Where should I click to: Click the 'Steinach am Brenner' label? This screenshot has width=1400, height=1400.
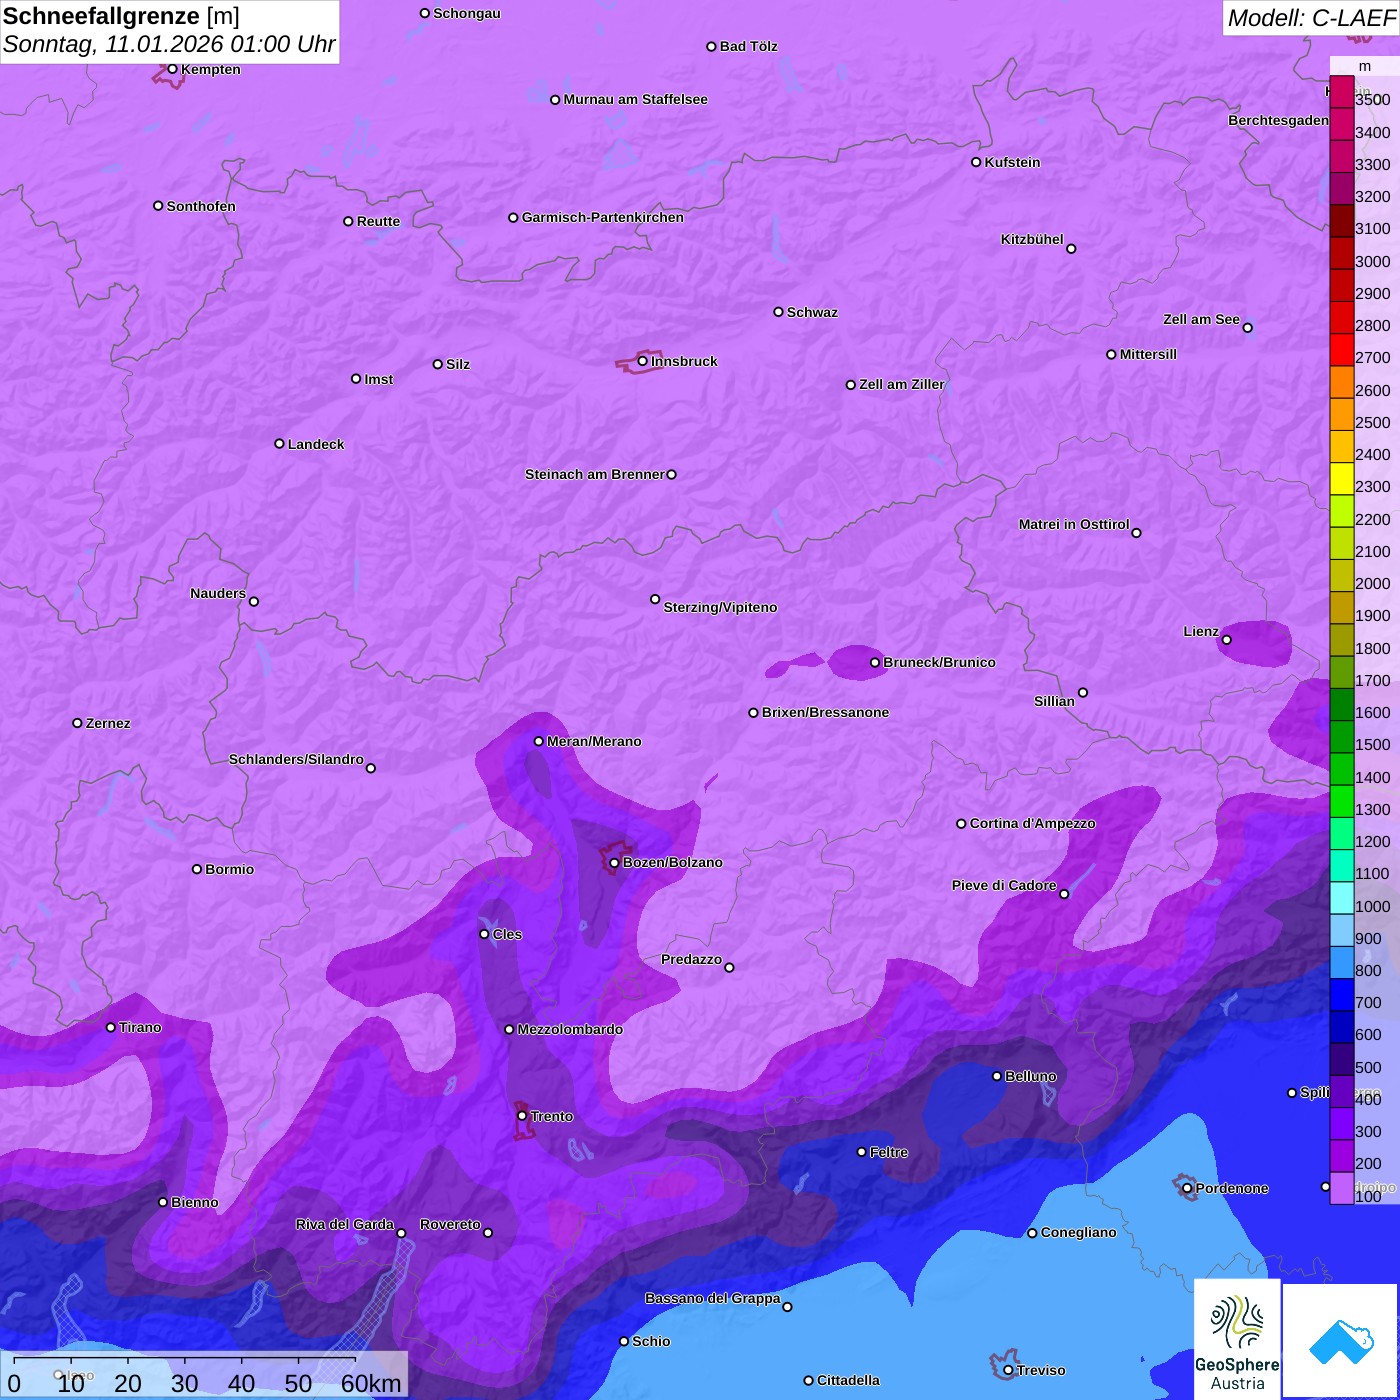point(595,474)
